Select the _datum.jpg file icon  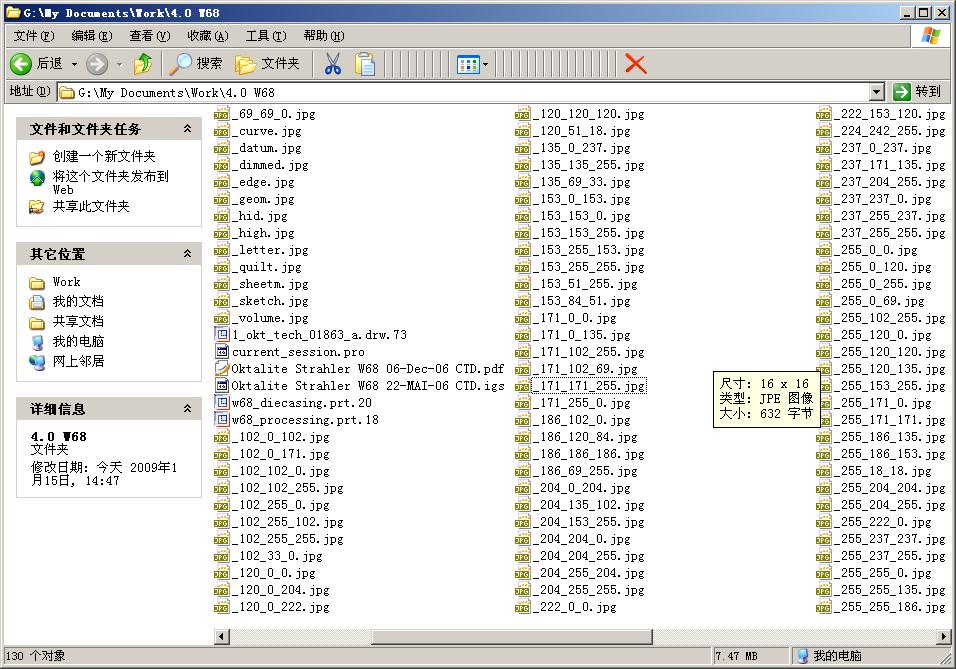click(221, 148)
